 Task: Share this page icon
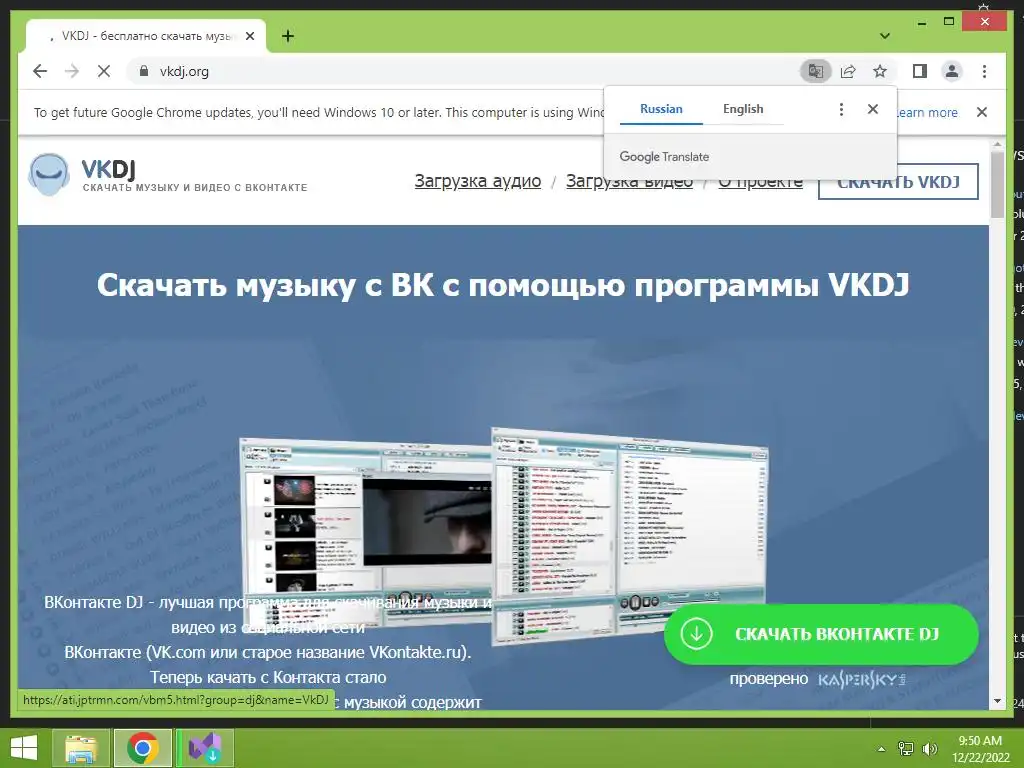(x=848, y=71)
